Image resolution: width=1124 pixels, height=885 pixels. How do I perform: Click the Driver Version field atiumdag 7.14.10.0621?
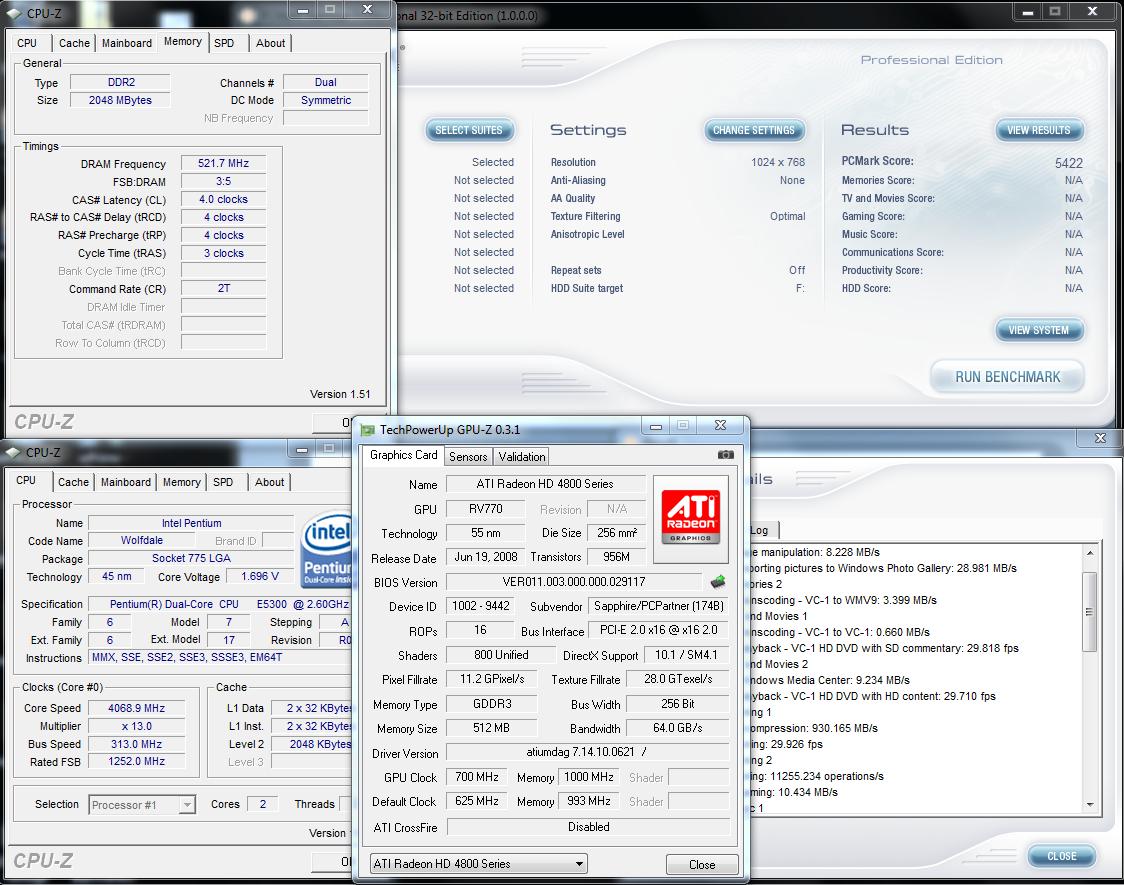coord(587,752)
